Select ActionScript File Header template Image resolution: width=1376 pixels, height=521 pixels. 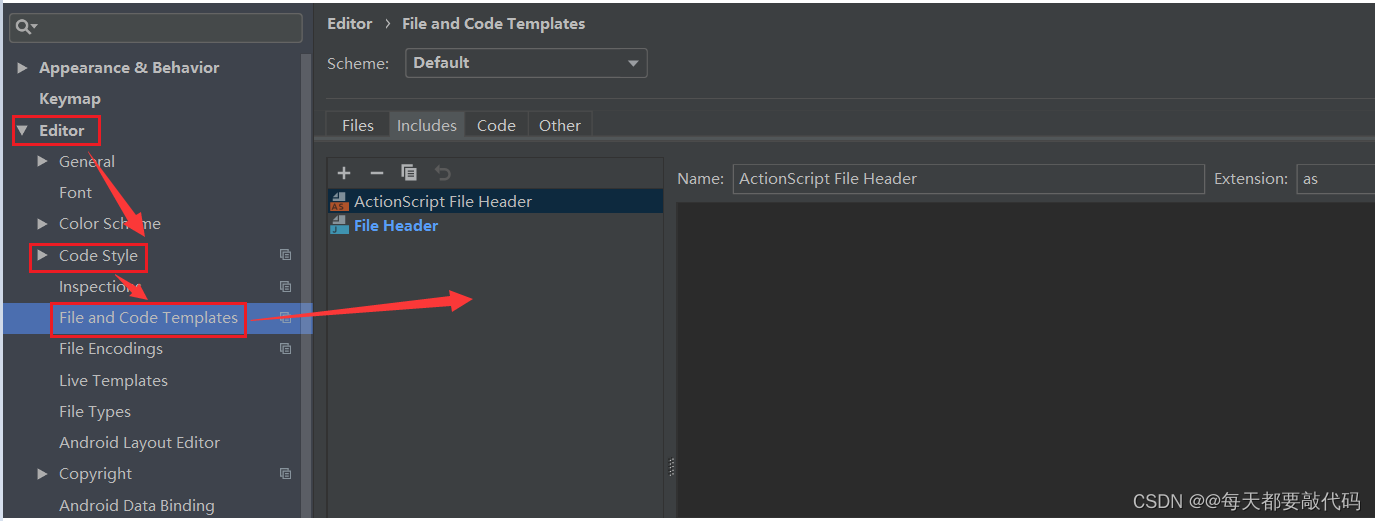(495, 201)
